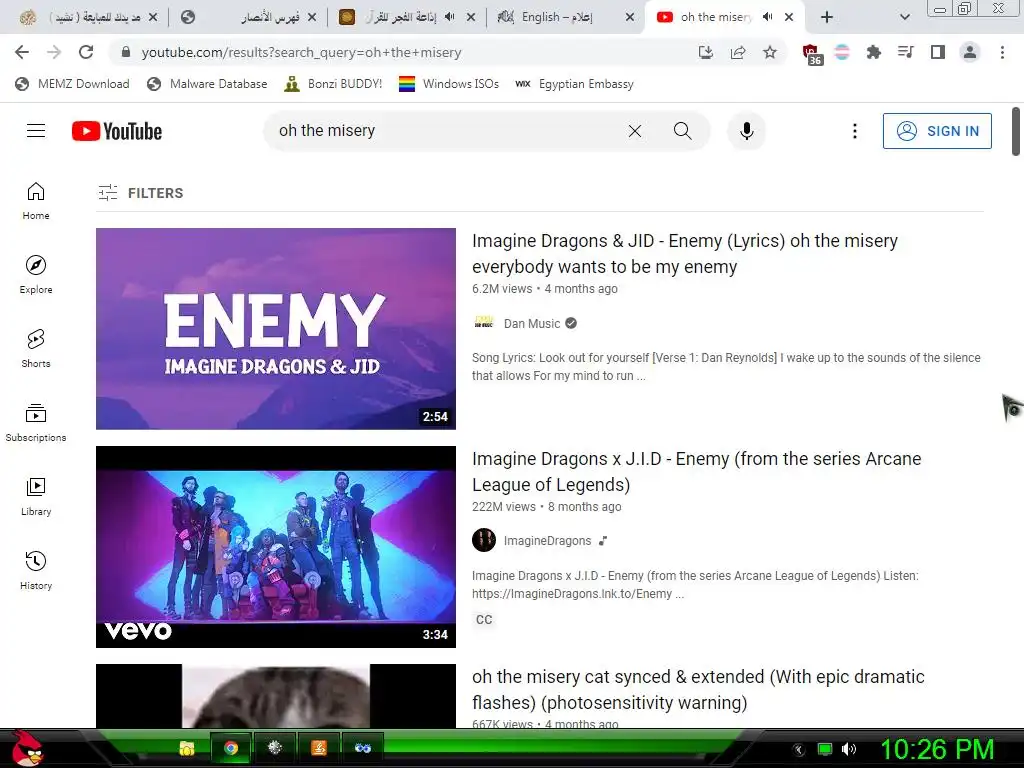Open Explore in sidebar
The width and height of the screenshot is (1024, 768).
pyautogui.click(x=36, y=274)
